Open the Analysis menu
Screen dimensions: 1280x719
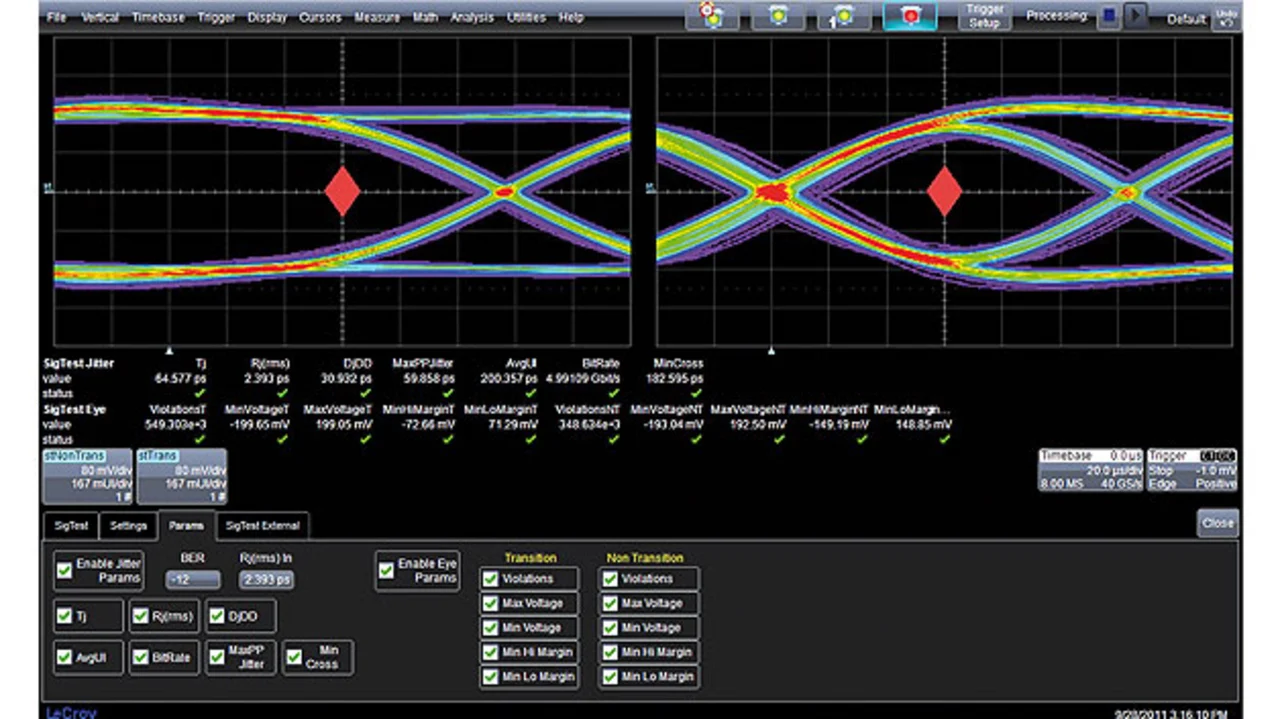tap(471, 17)
